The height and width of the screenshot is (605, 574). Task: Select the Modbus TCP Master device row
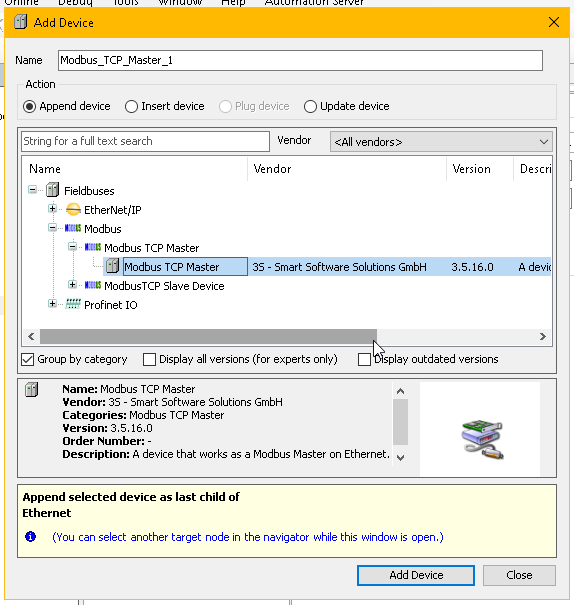(327, 267)
